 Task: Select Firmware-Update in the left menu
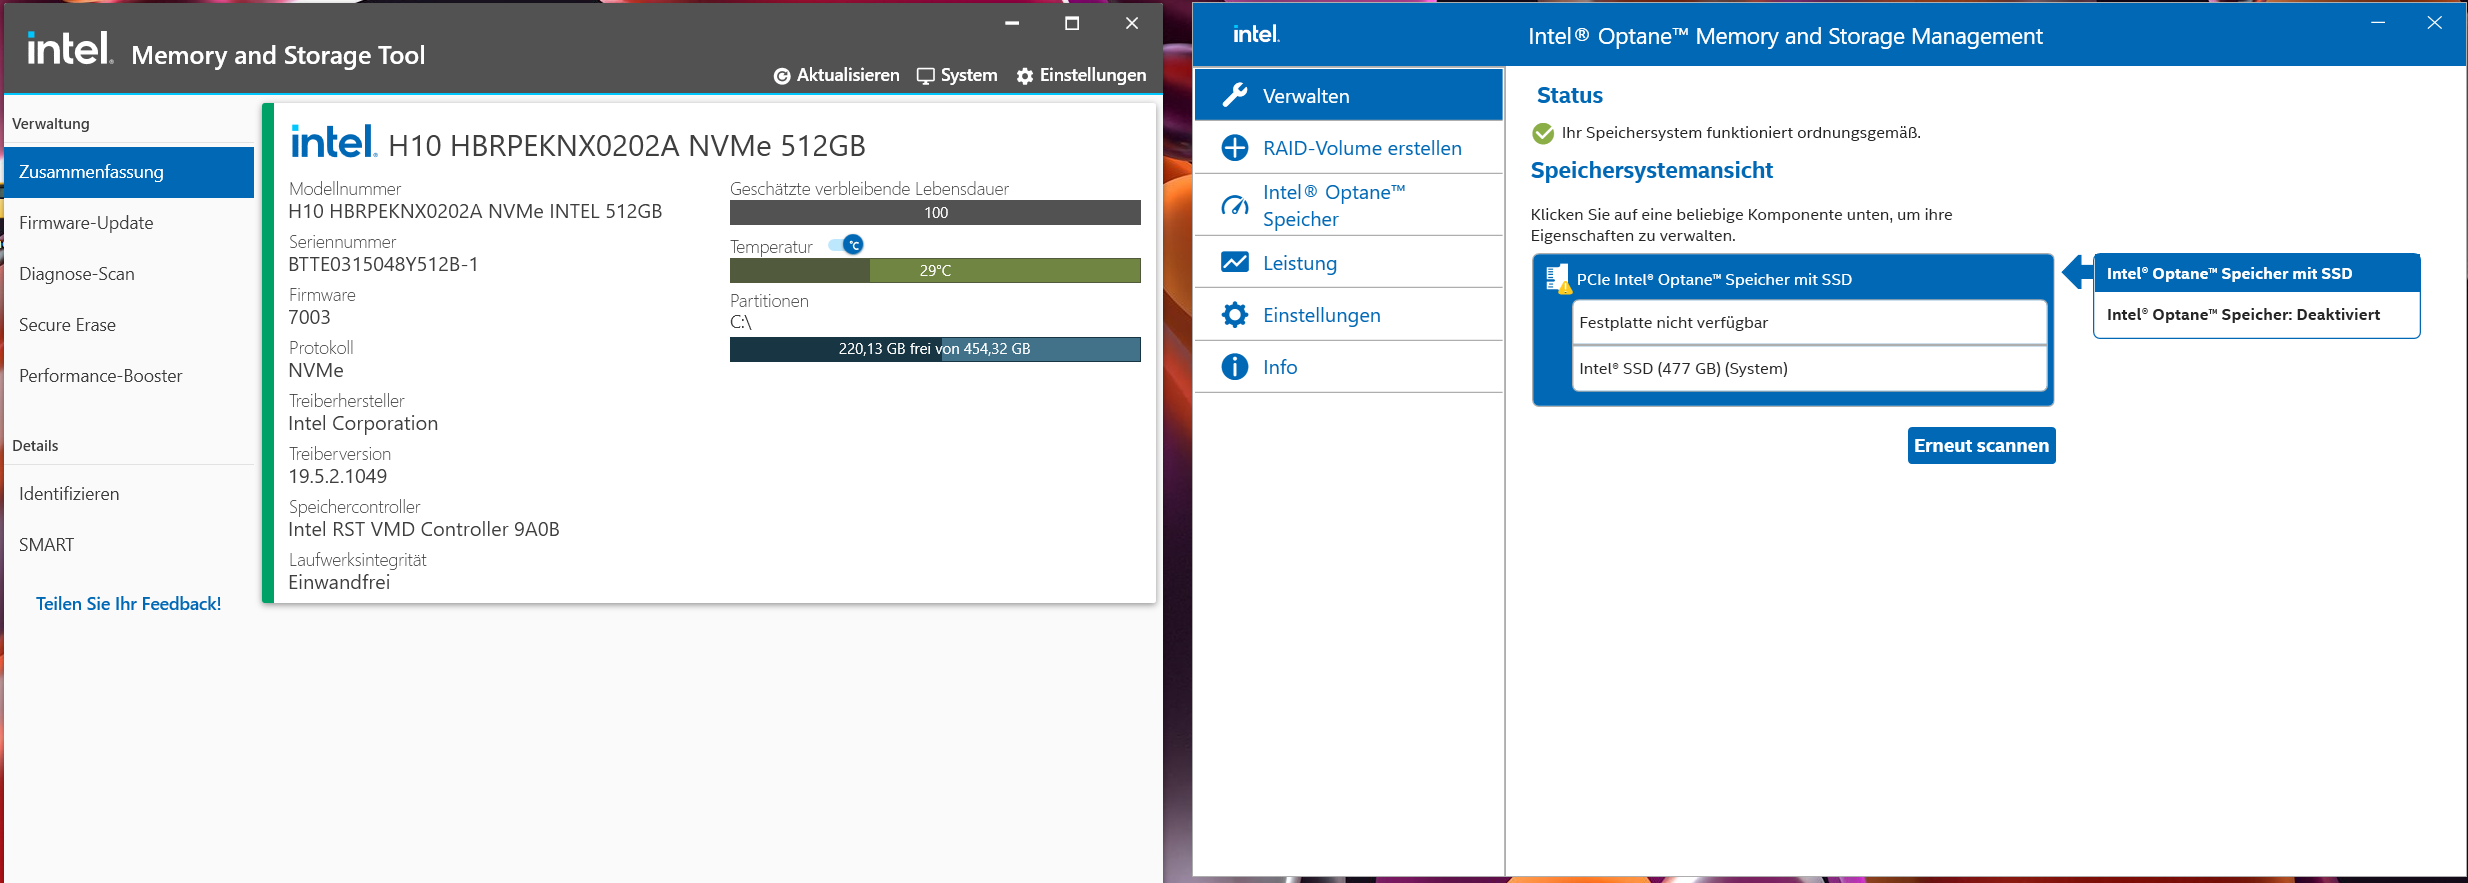coord(86,223)
